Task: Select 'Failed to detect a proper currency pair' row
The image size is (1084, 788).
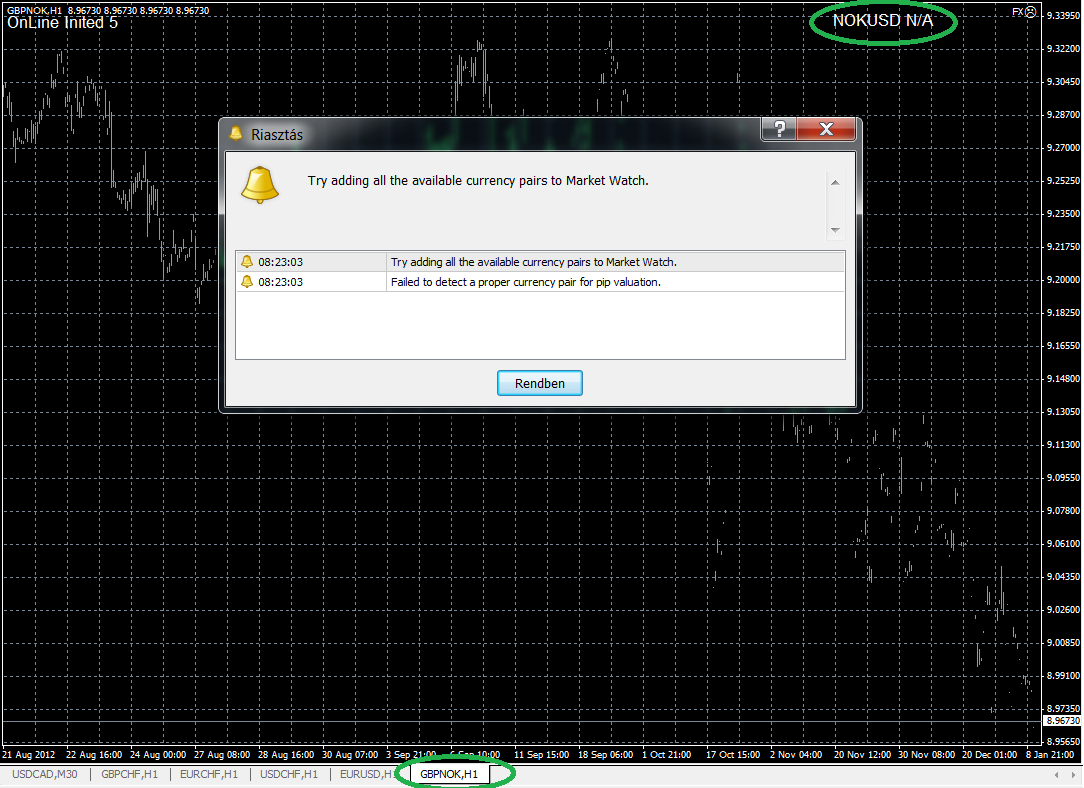Action: 540,282
